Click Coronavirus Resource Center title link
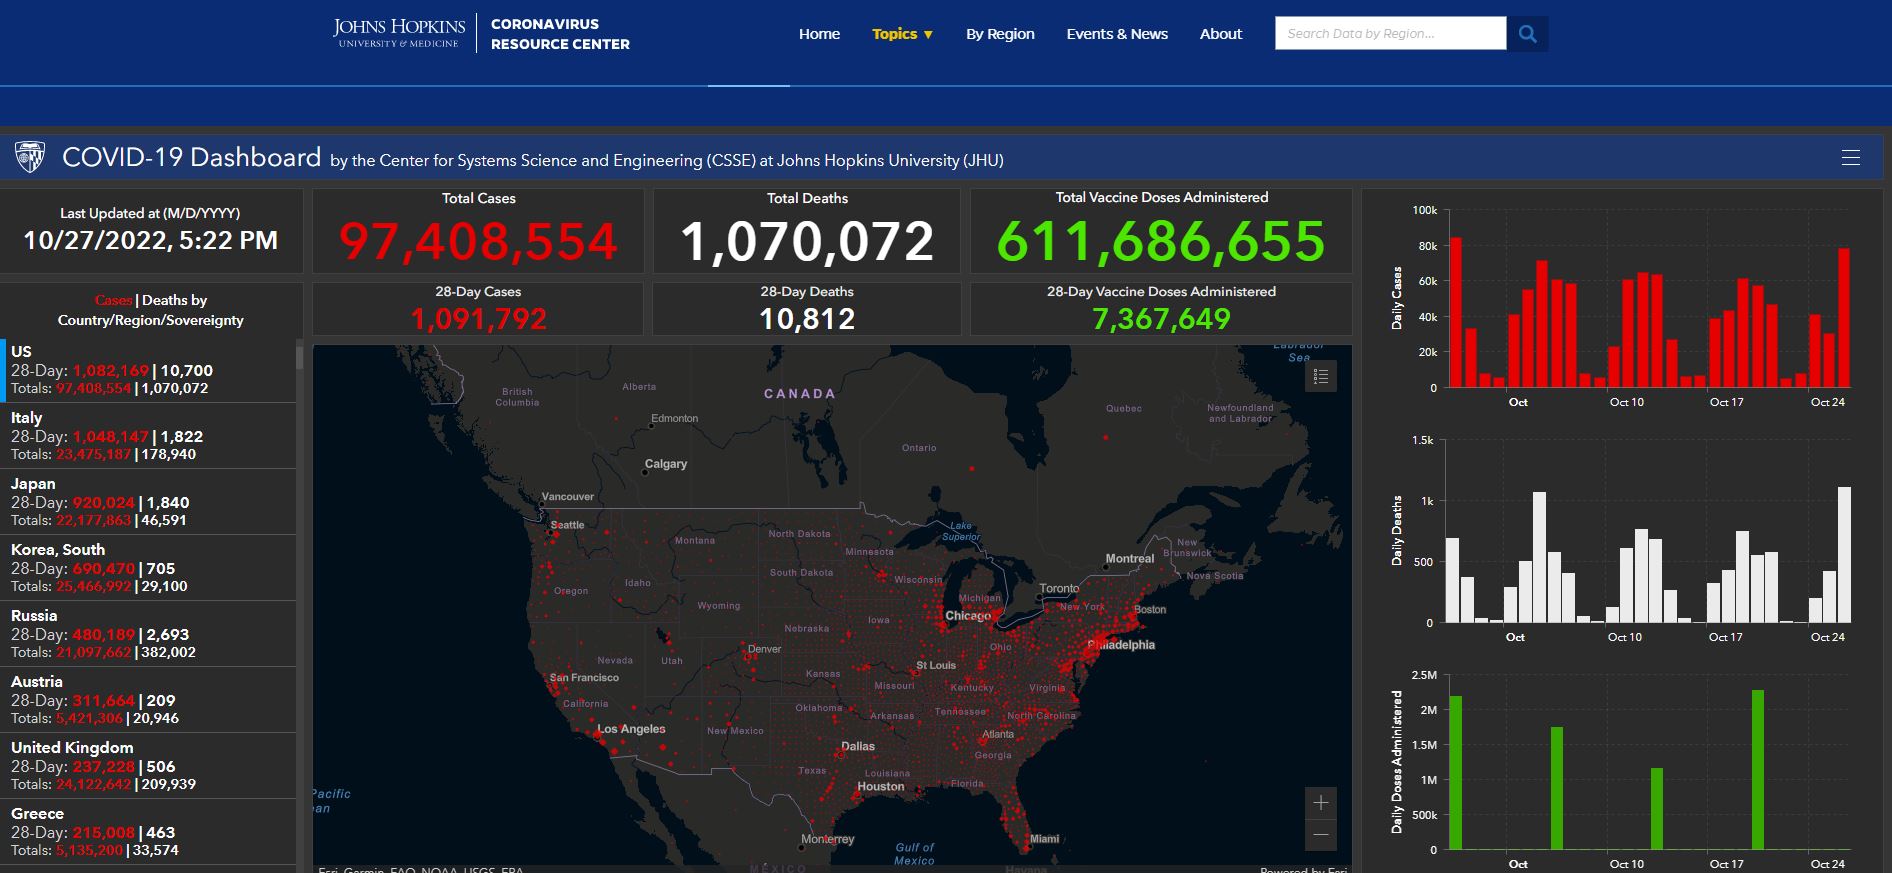This screenshot has height=873, width=1892. point(560,34)
